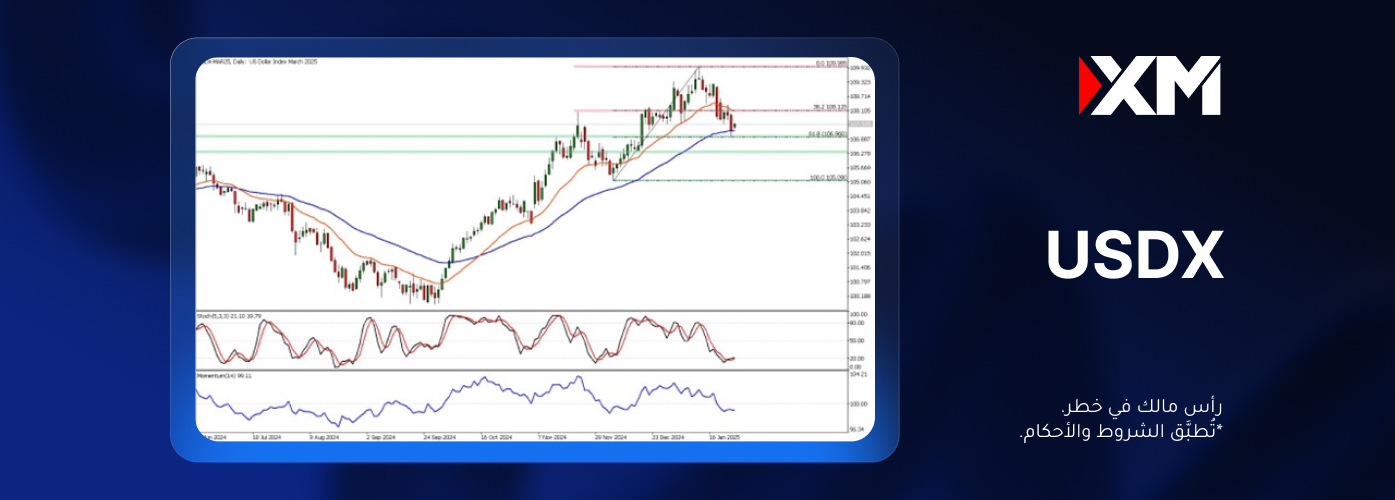The width and height of the screenshot is (1395, 500).
Task: Click the USDX heading text
Action: tap(1135, 256)
